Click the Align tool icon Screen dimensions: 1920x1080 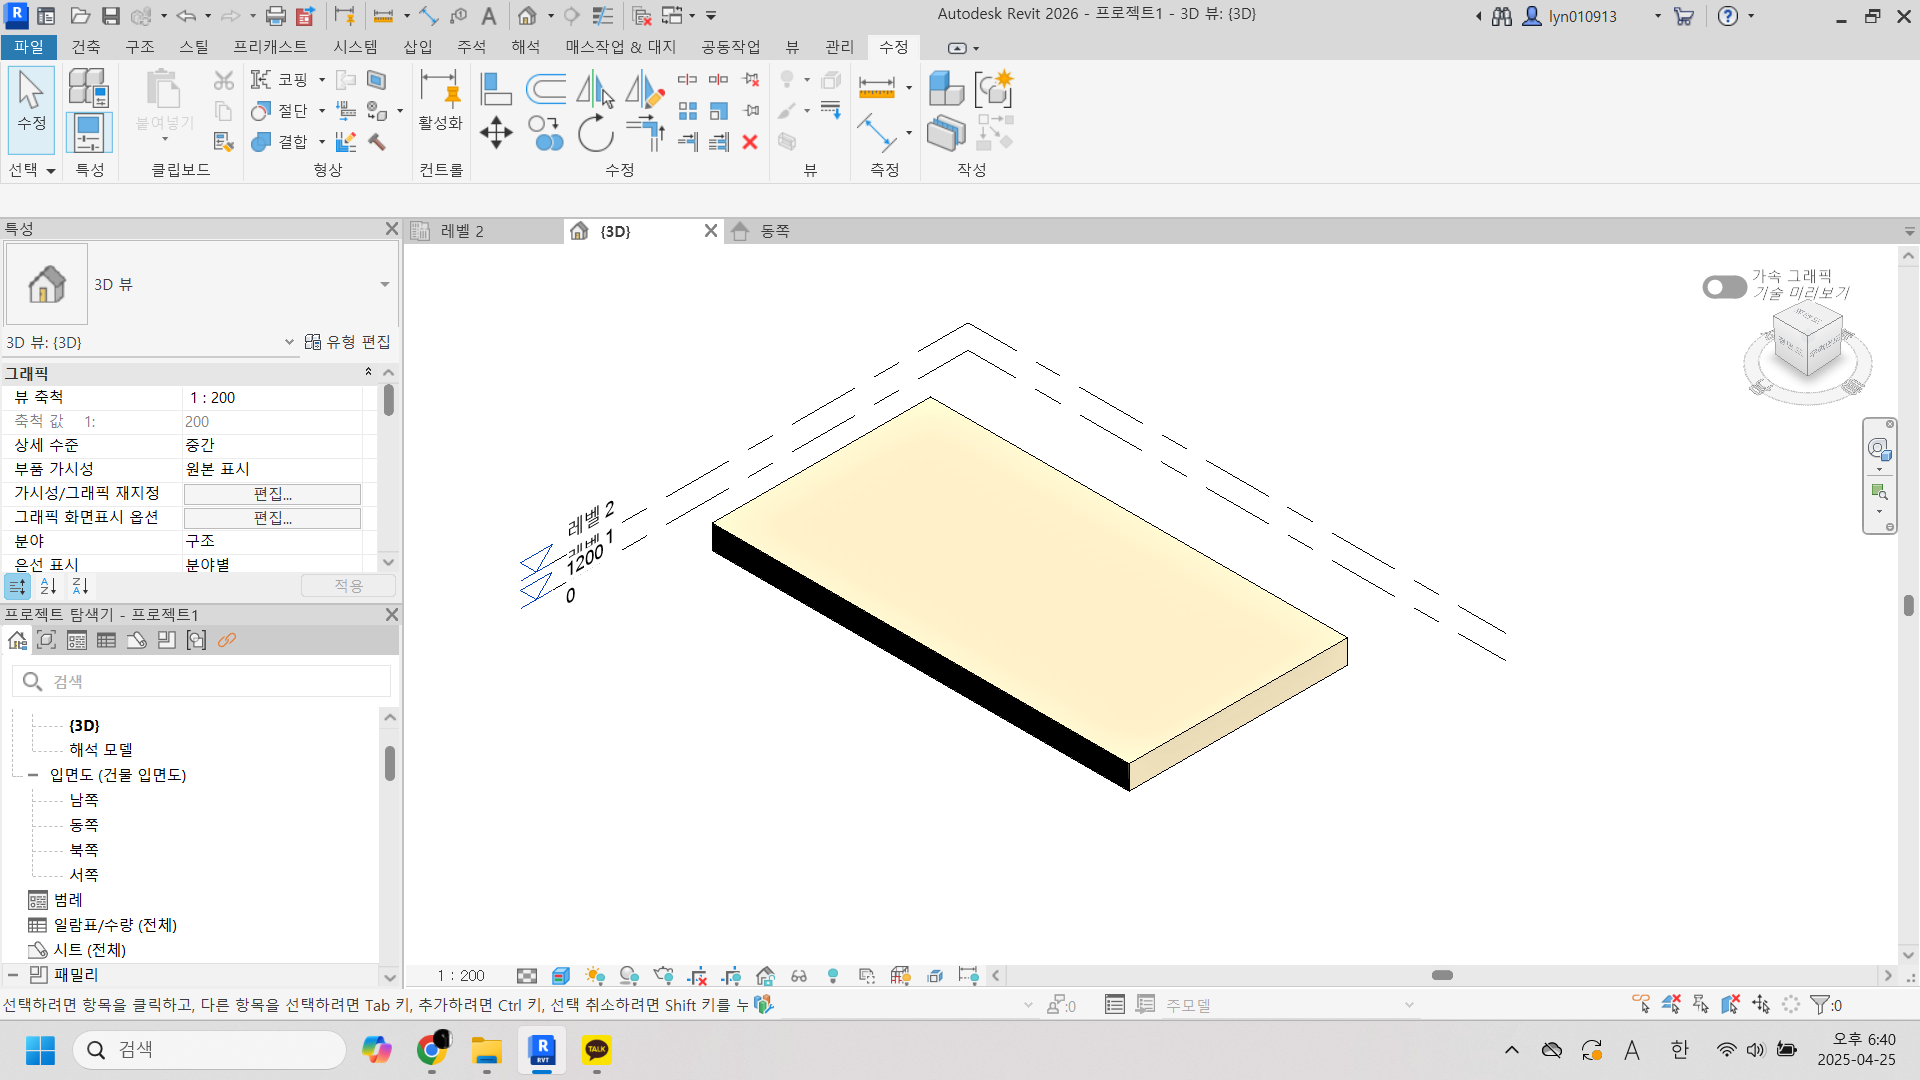click(x=496, y=89)
